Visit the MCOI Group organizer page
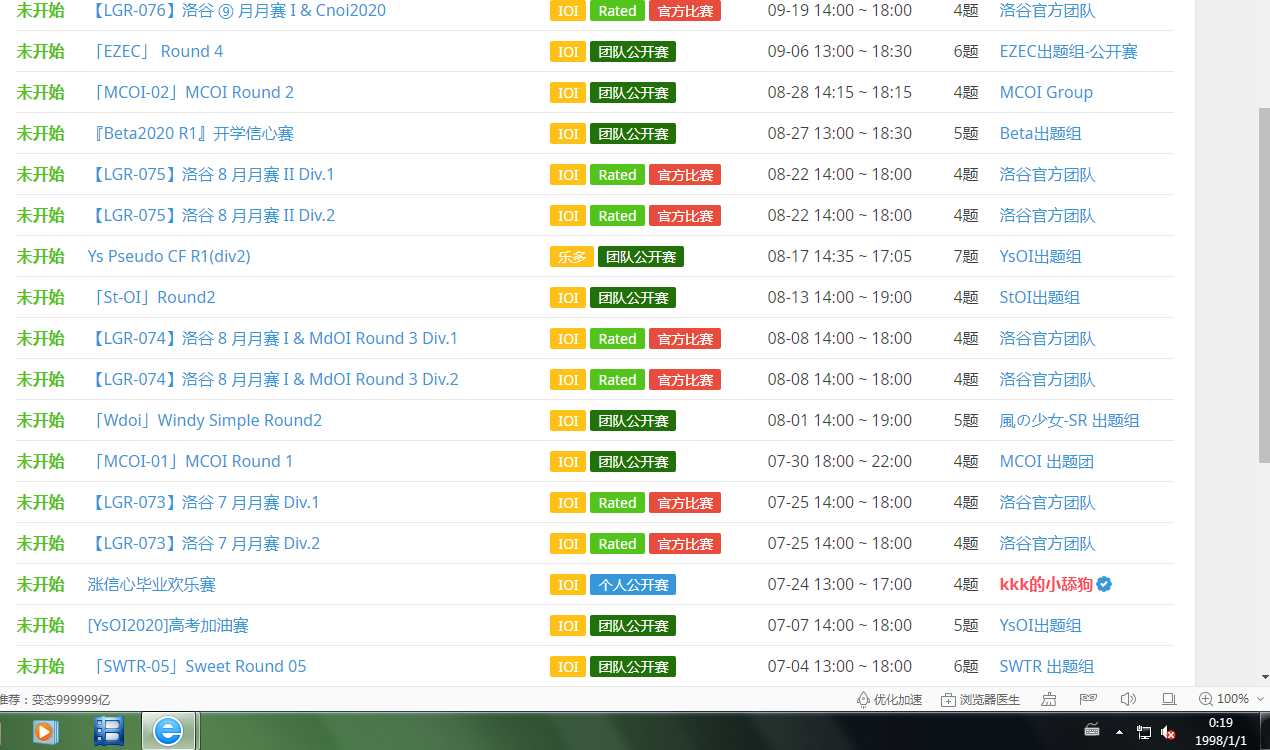Image resolution: width=1270 pixels, height=750 pixels. point(1046,92)
